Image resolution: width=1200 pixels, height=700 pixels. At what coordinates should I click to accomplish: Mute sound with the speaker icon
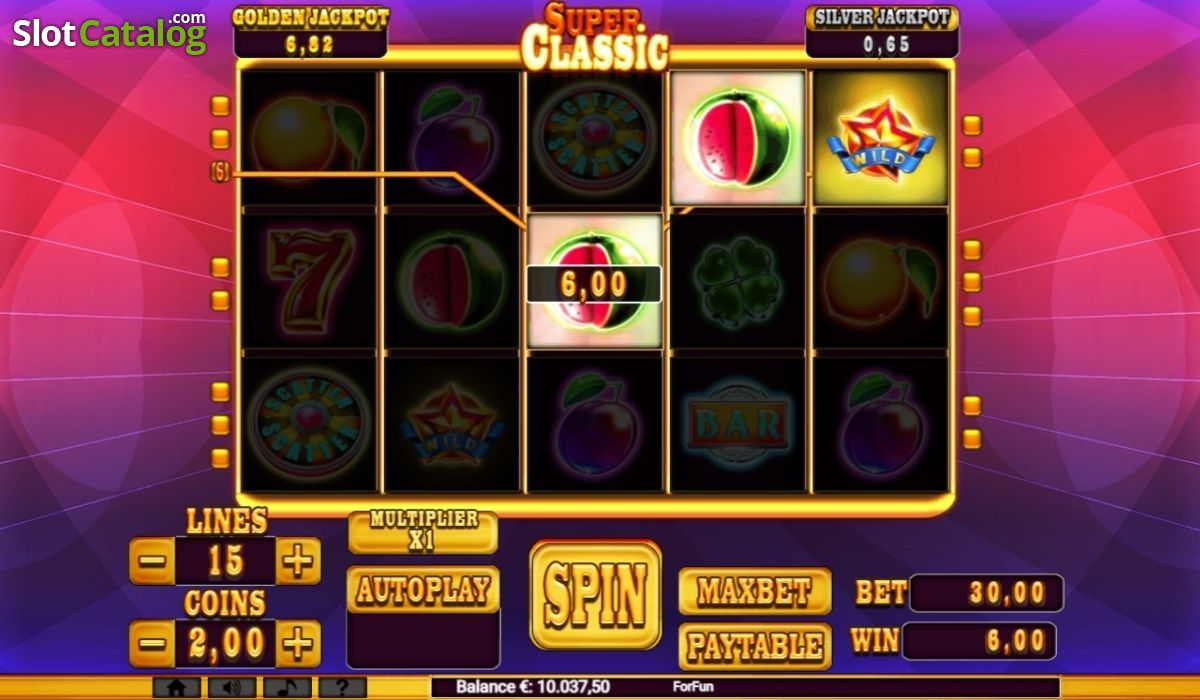tap(231, 688)
